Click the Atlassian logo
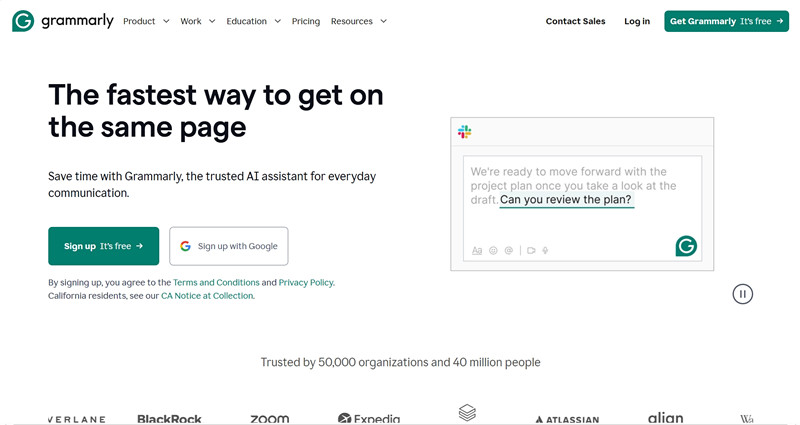Screen dimensions: 800x425 567,420
